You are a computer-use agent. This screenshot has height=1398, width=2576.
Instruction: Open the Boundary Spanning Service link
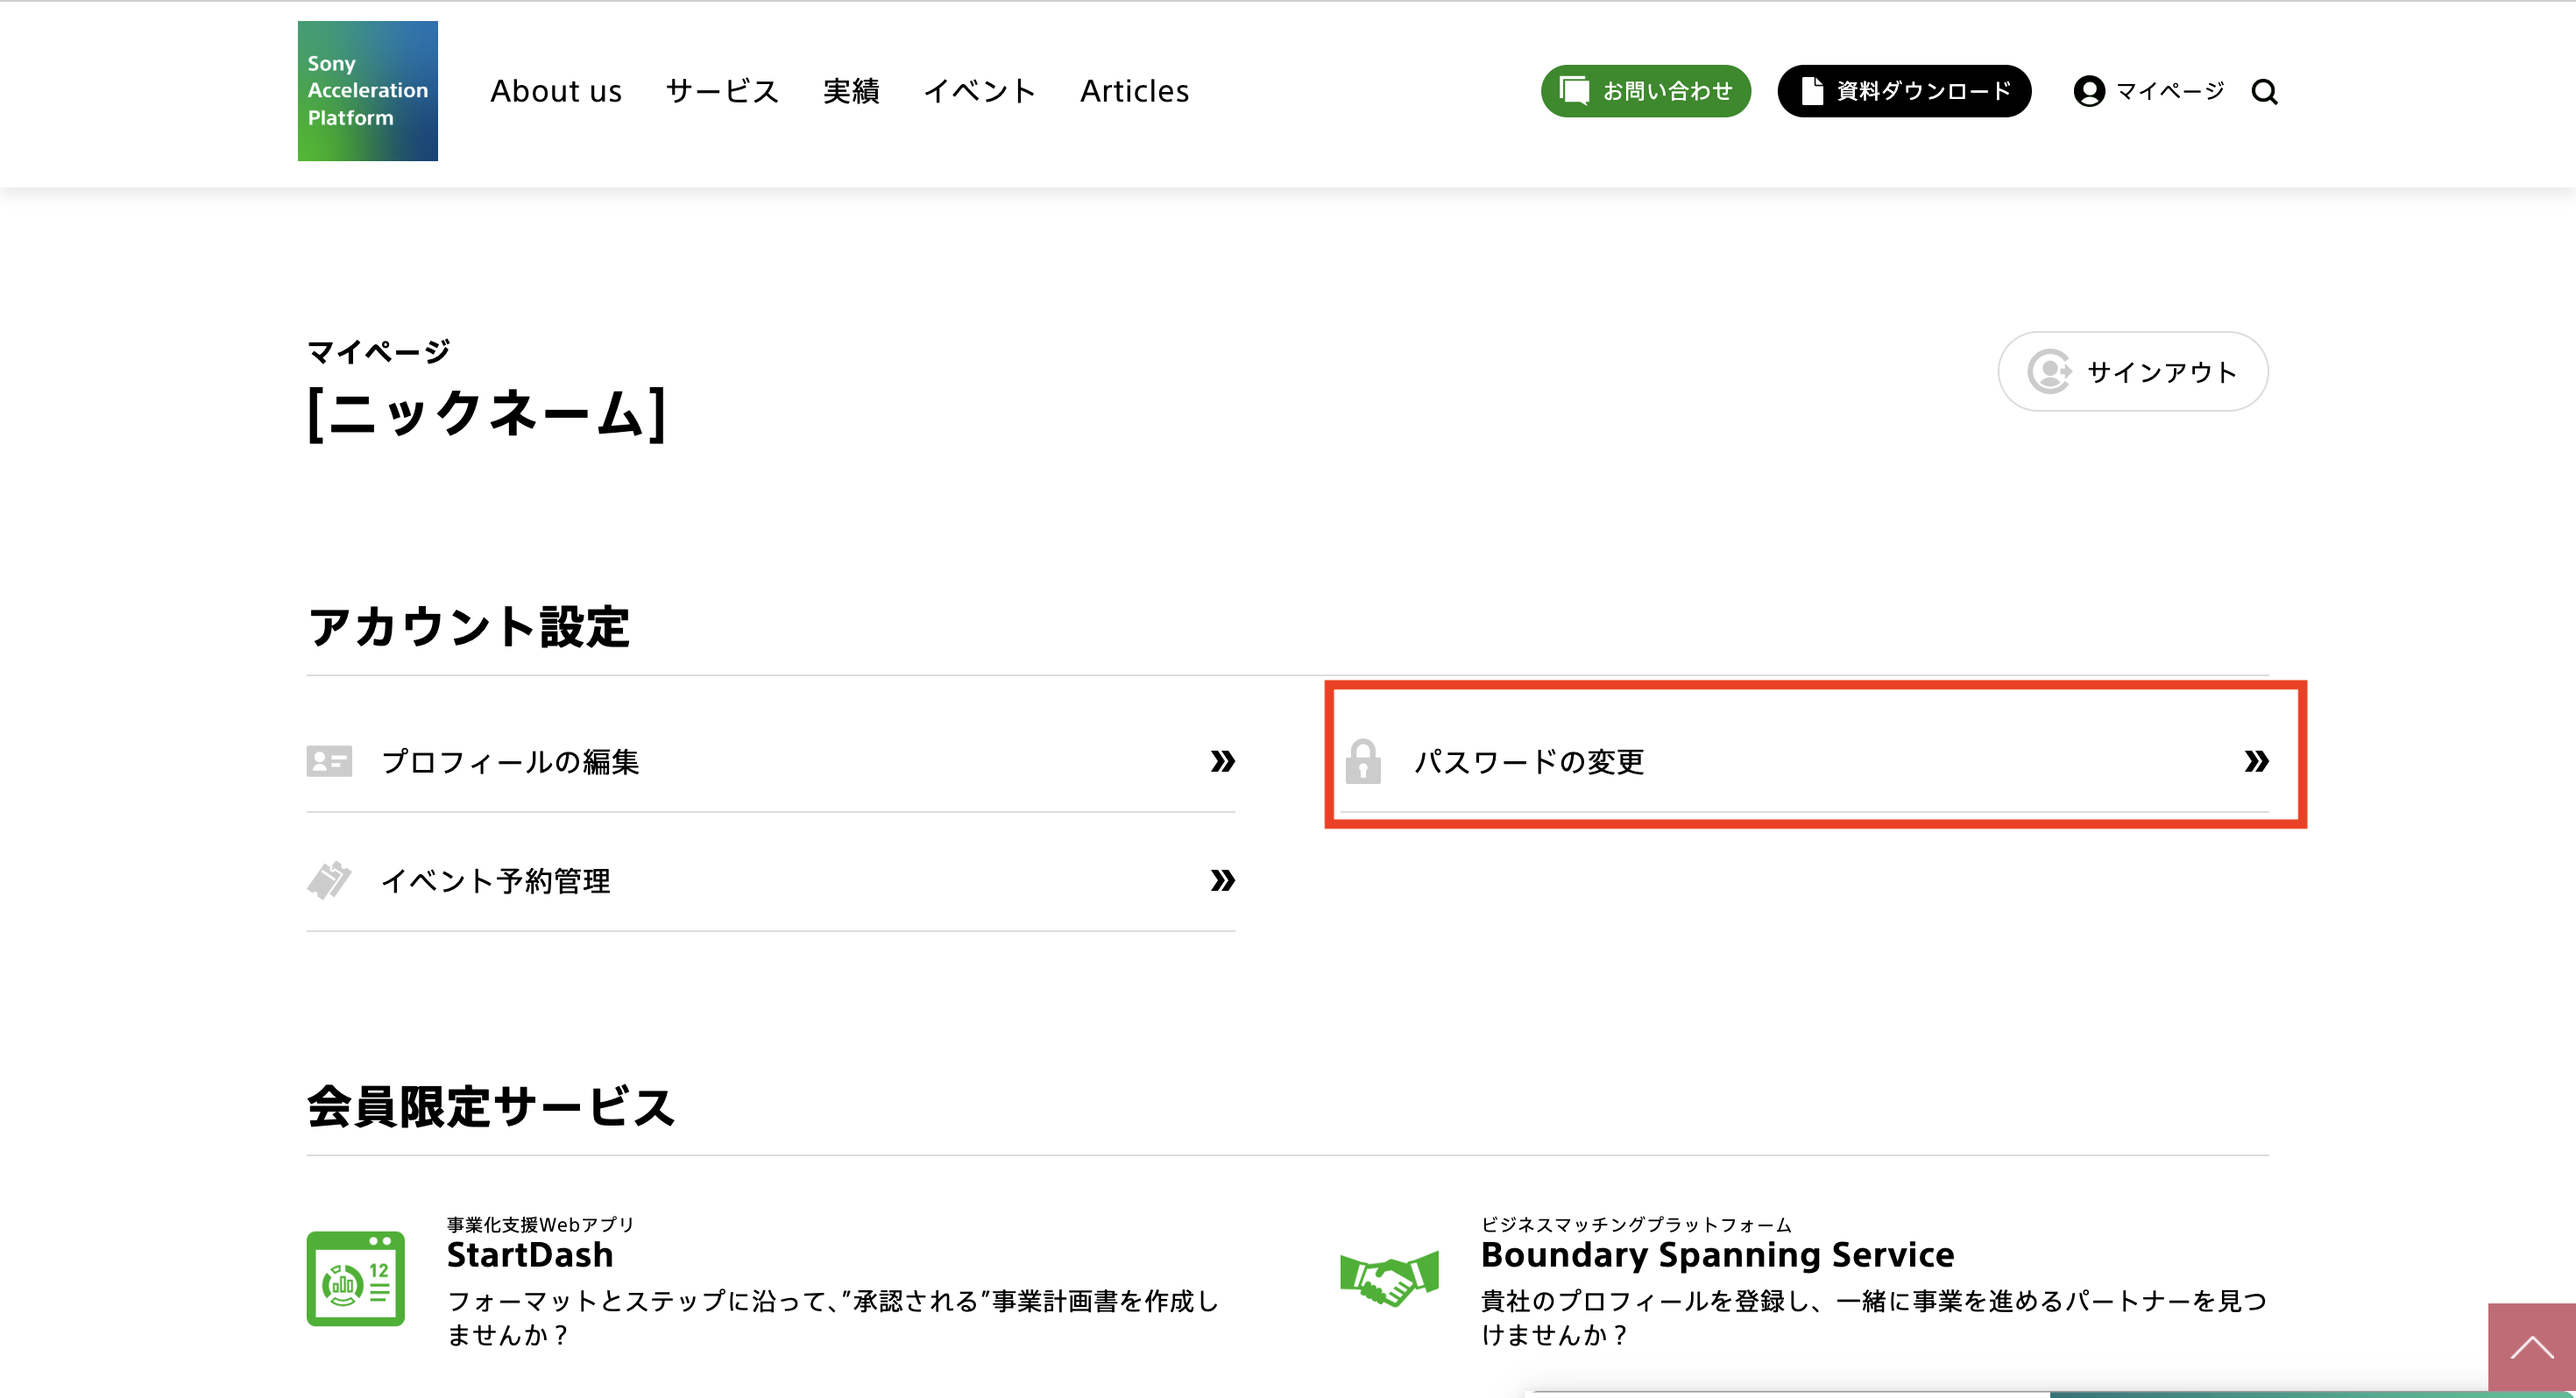(x=1717, y=1254)
